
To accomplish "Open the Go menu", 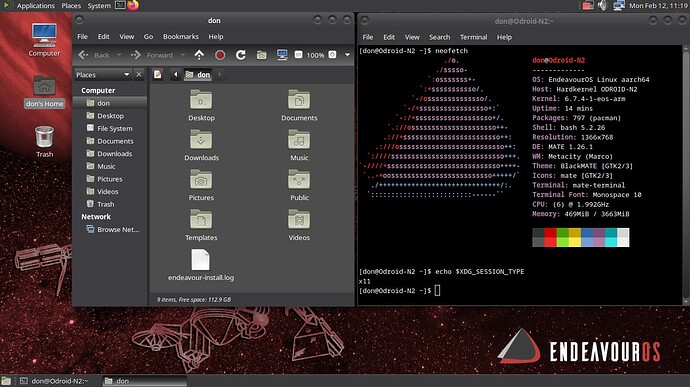I will (x=148, y=37).
